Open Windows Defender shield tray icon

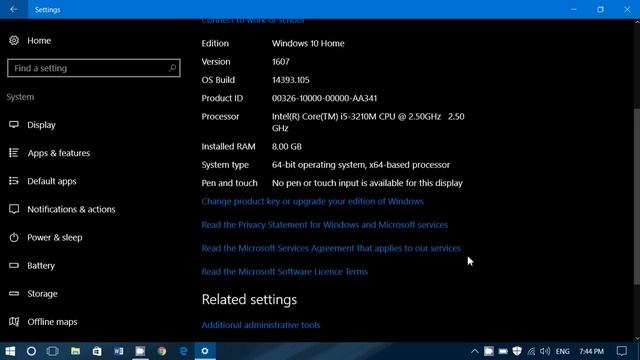click(x=517, y=351)
